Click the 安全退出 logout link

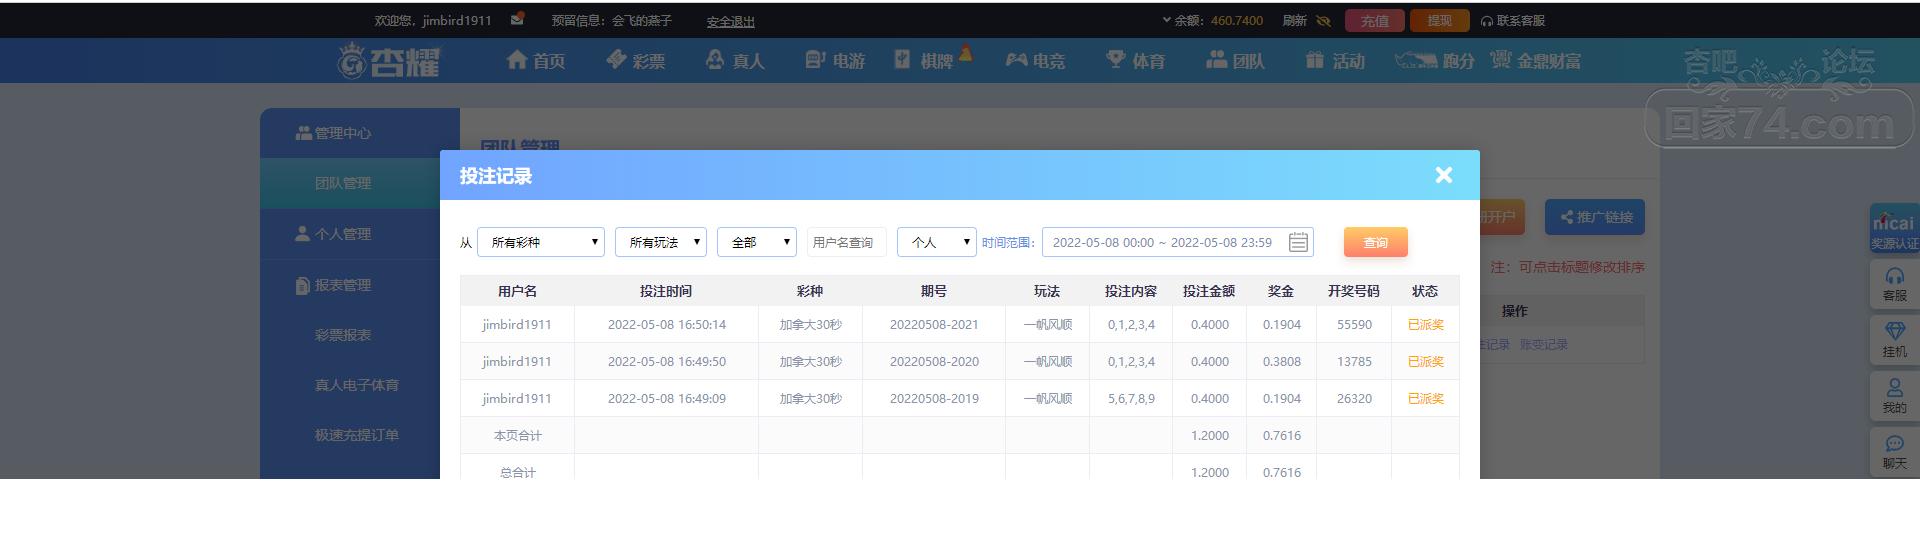pos(731,21)
